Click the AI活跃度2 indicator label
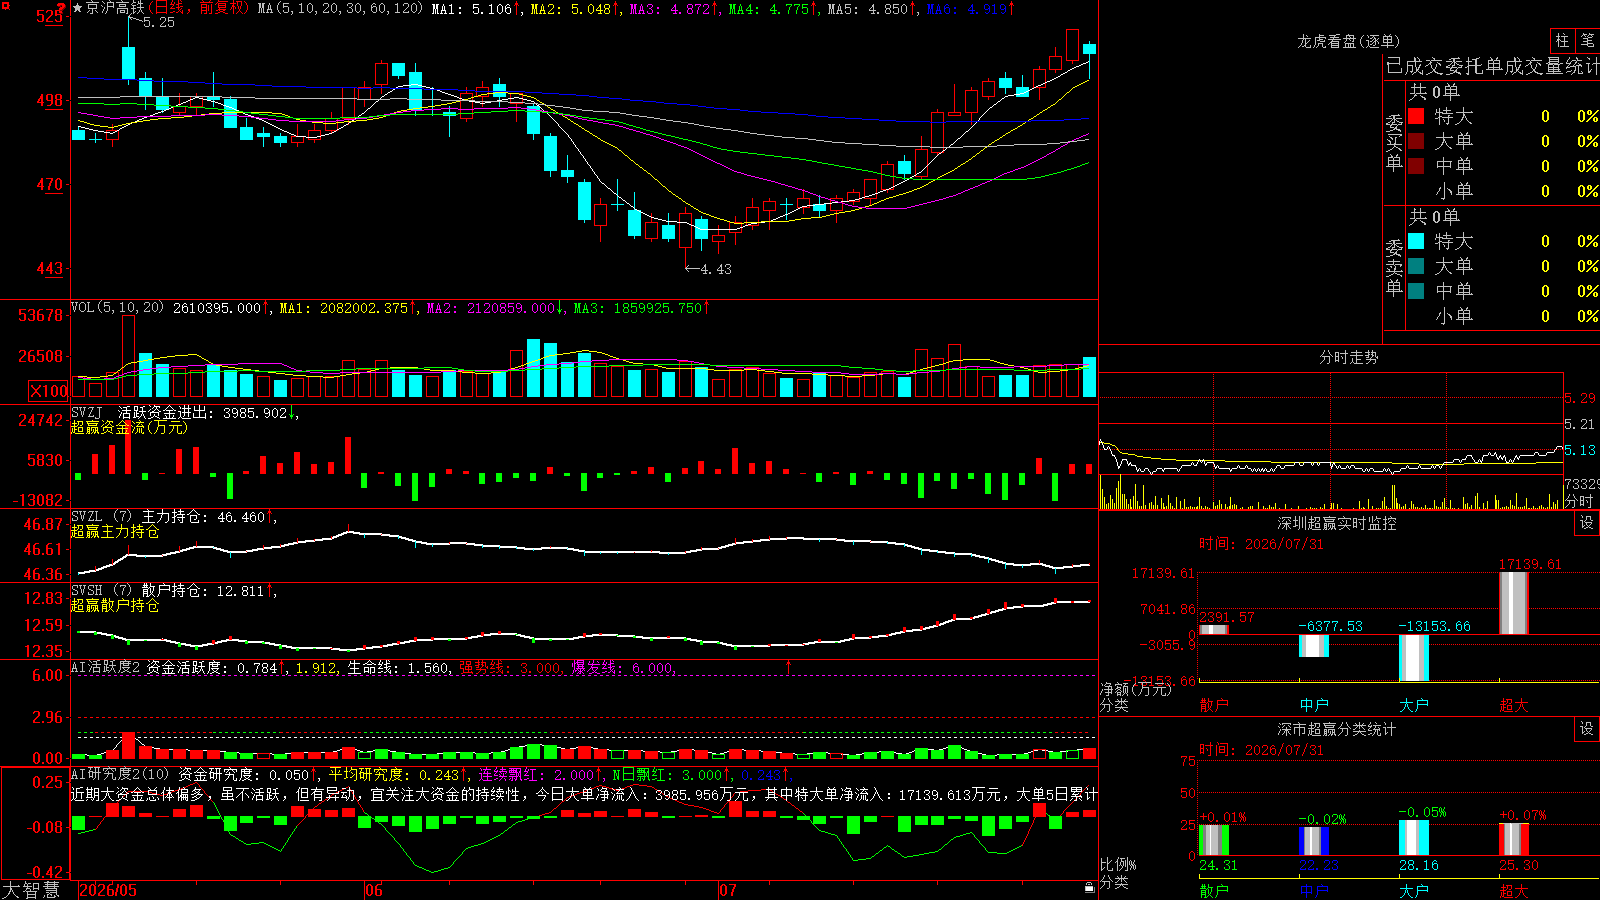Viewport: 1600px width, 900px height. point(106,667)
